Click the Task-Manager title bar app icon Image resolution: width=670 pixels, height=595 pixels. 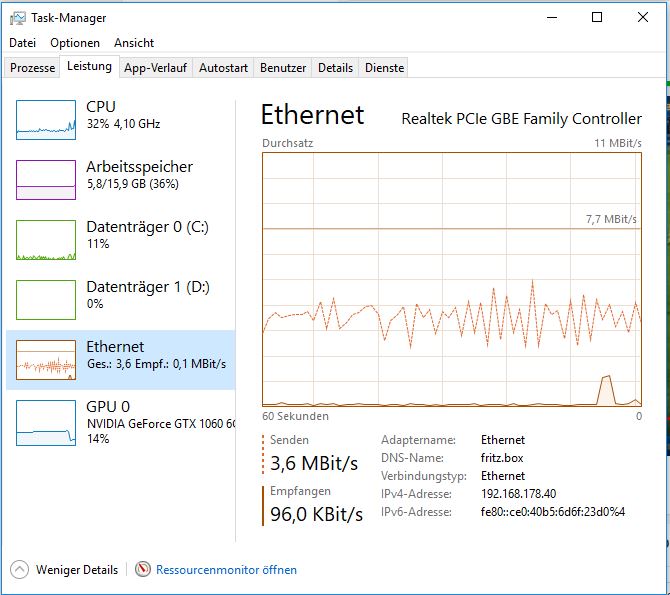(x=18, y=18)
